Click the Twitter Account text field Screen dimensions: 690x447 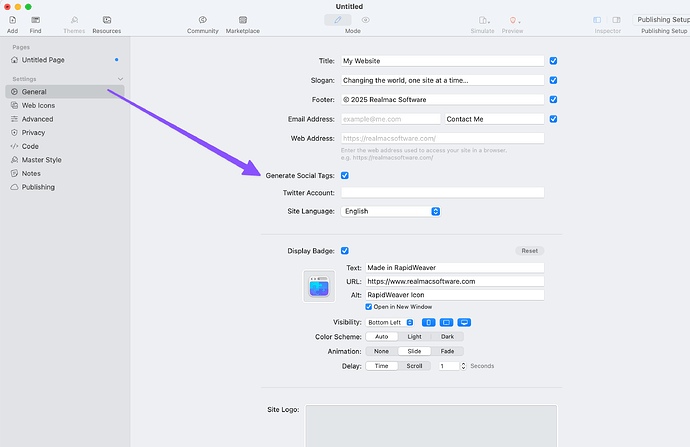click(x=442, y=192)
